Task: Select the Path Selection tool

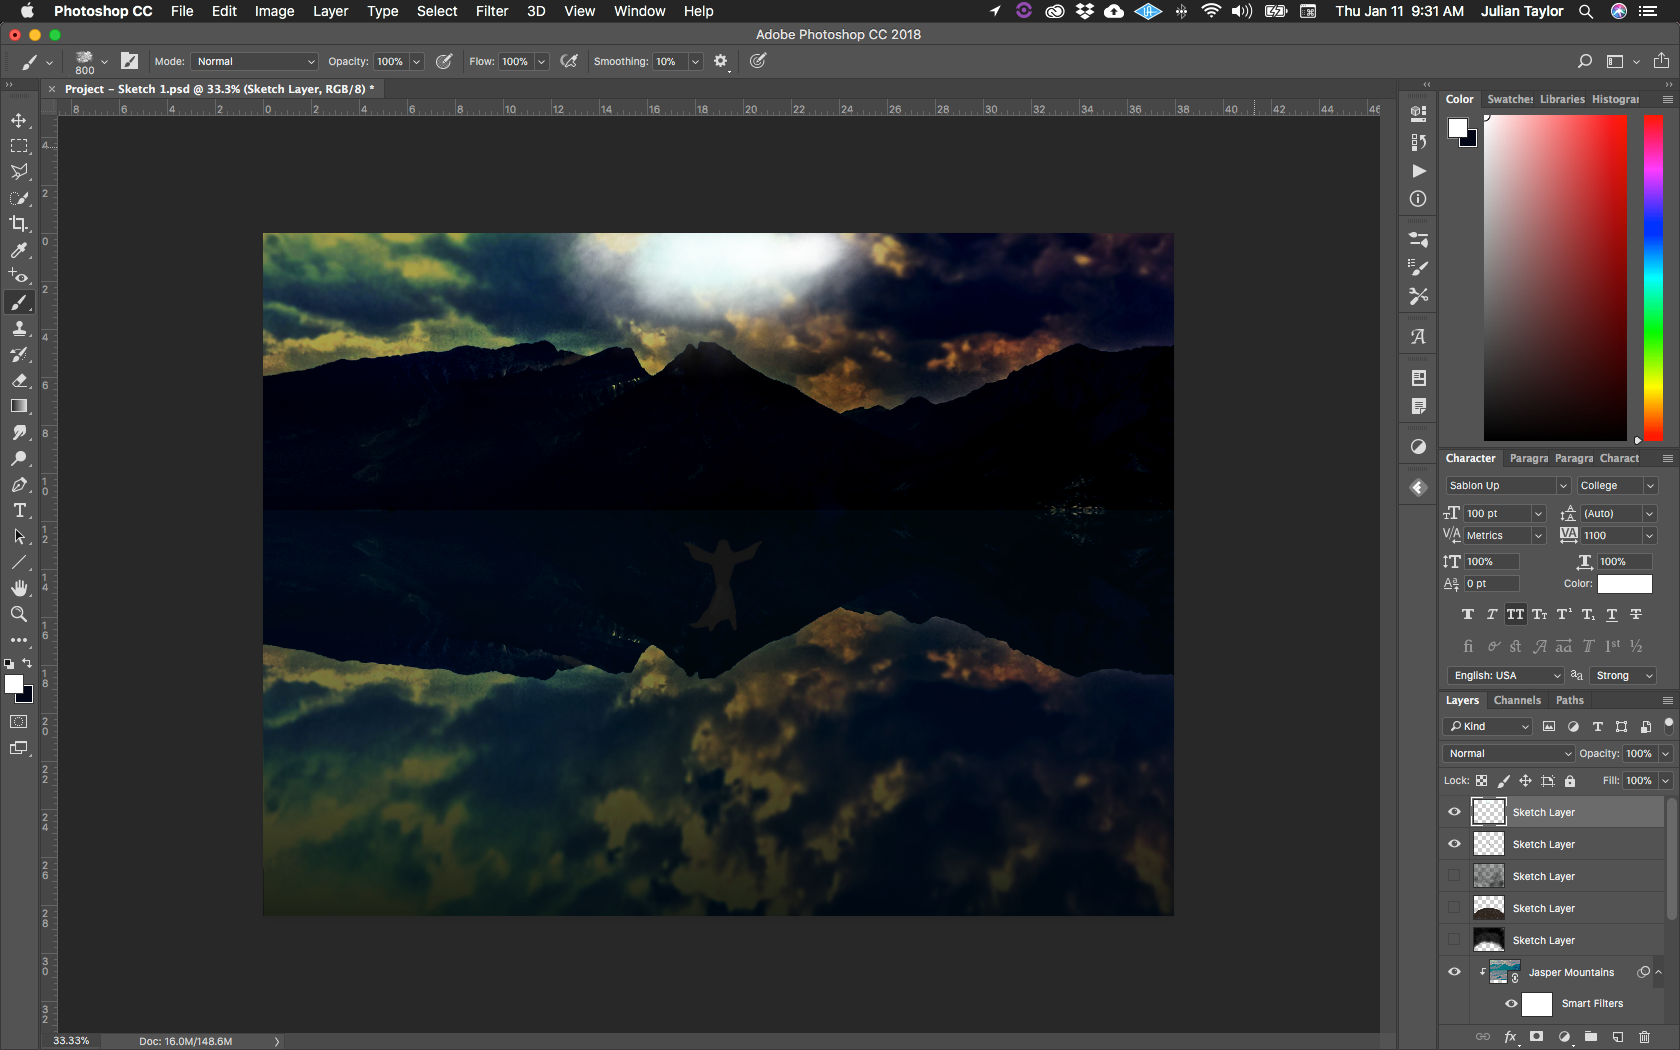Action: tap(19, 536)
